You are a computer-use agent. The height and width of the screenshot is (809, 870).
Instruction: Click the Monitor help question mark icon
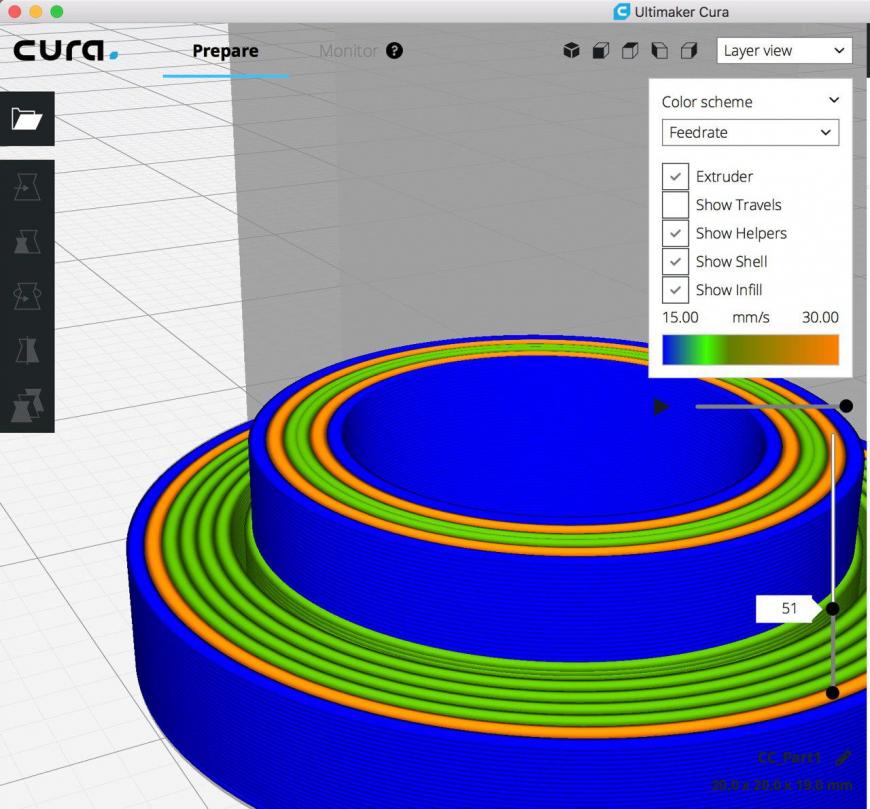click(394, 50)
